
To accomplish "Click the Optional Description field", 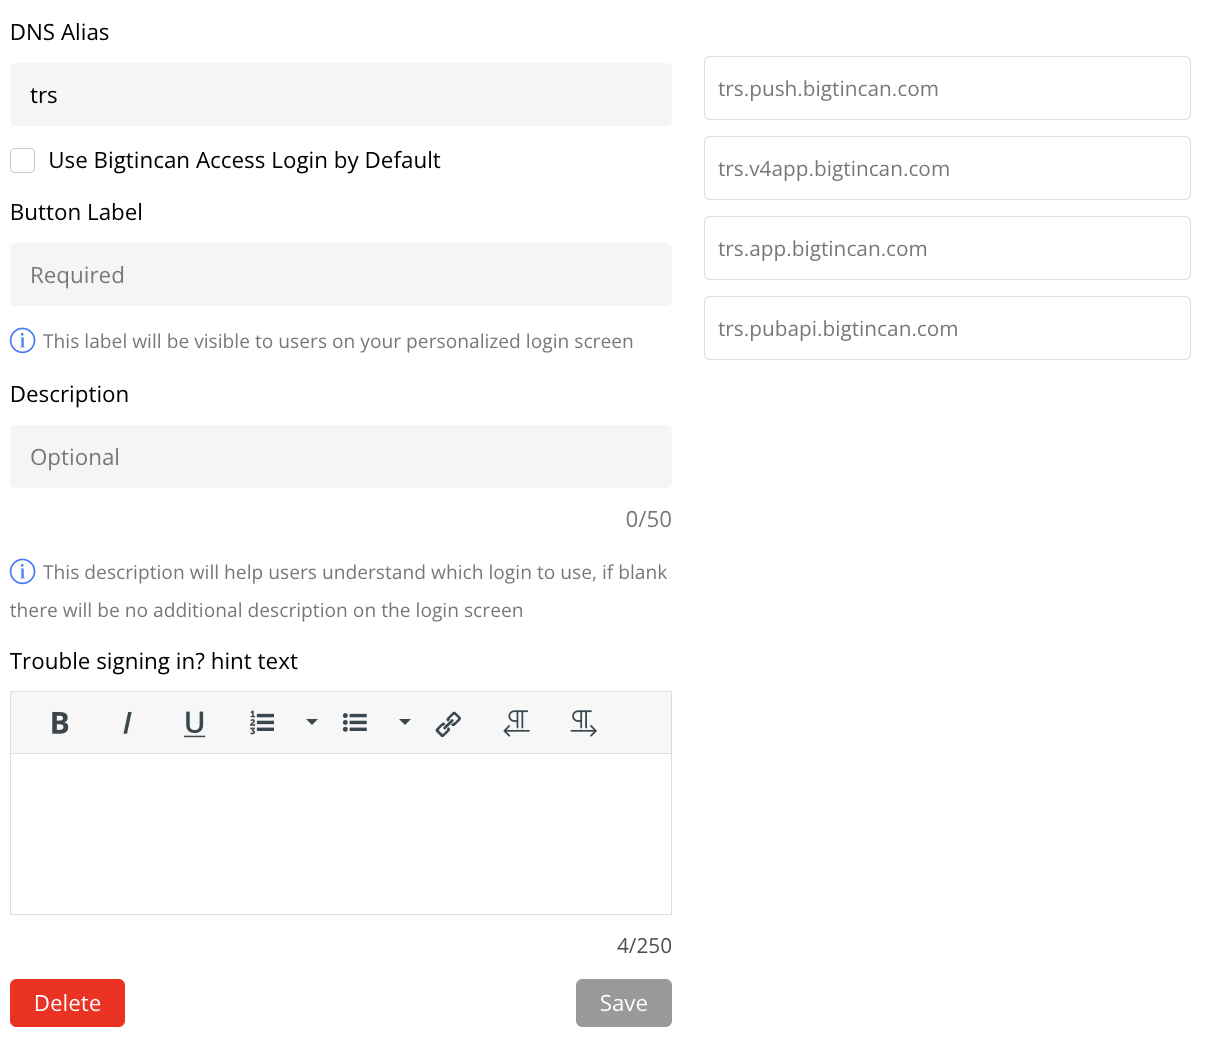I will click(340, 456).
